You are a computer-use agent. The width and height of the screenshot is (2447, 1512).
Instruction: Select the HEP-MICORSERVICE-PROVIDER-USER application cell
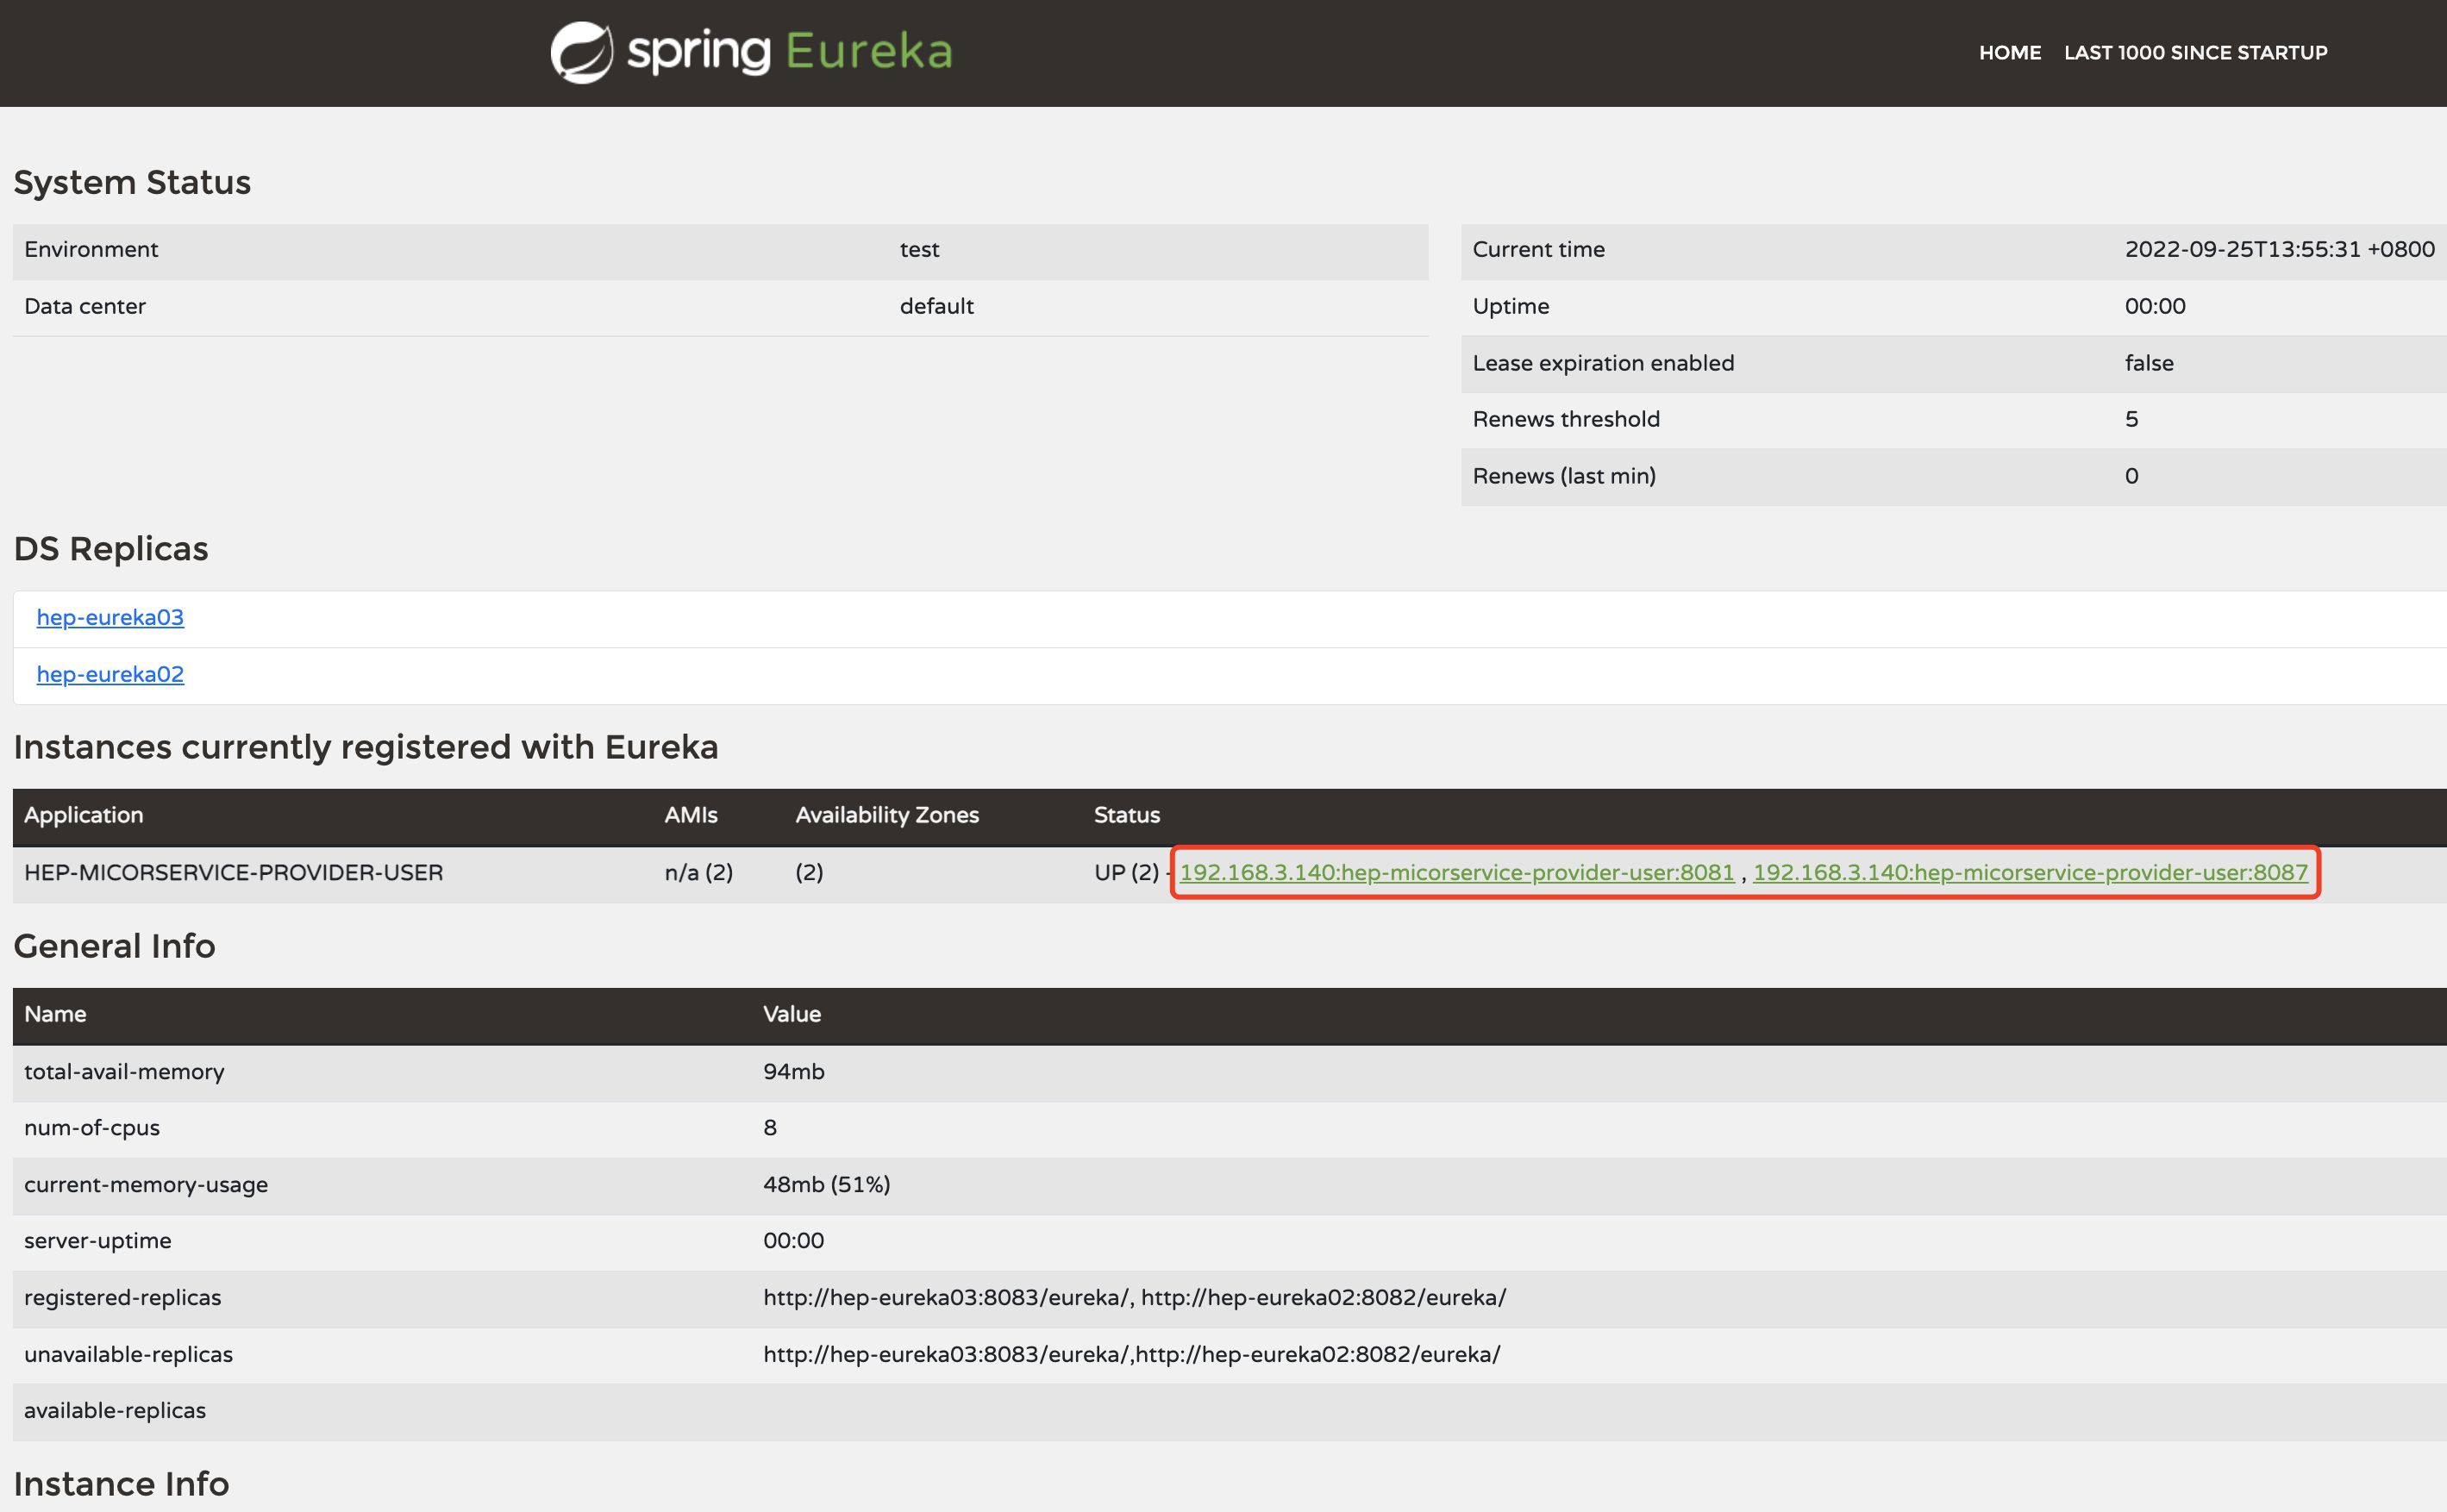(x=233, y=872)
